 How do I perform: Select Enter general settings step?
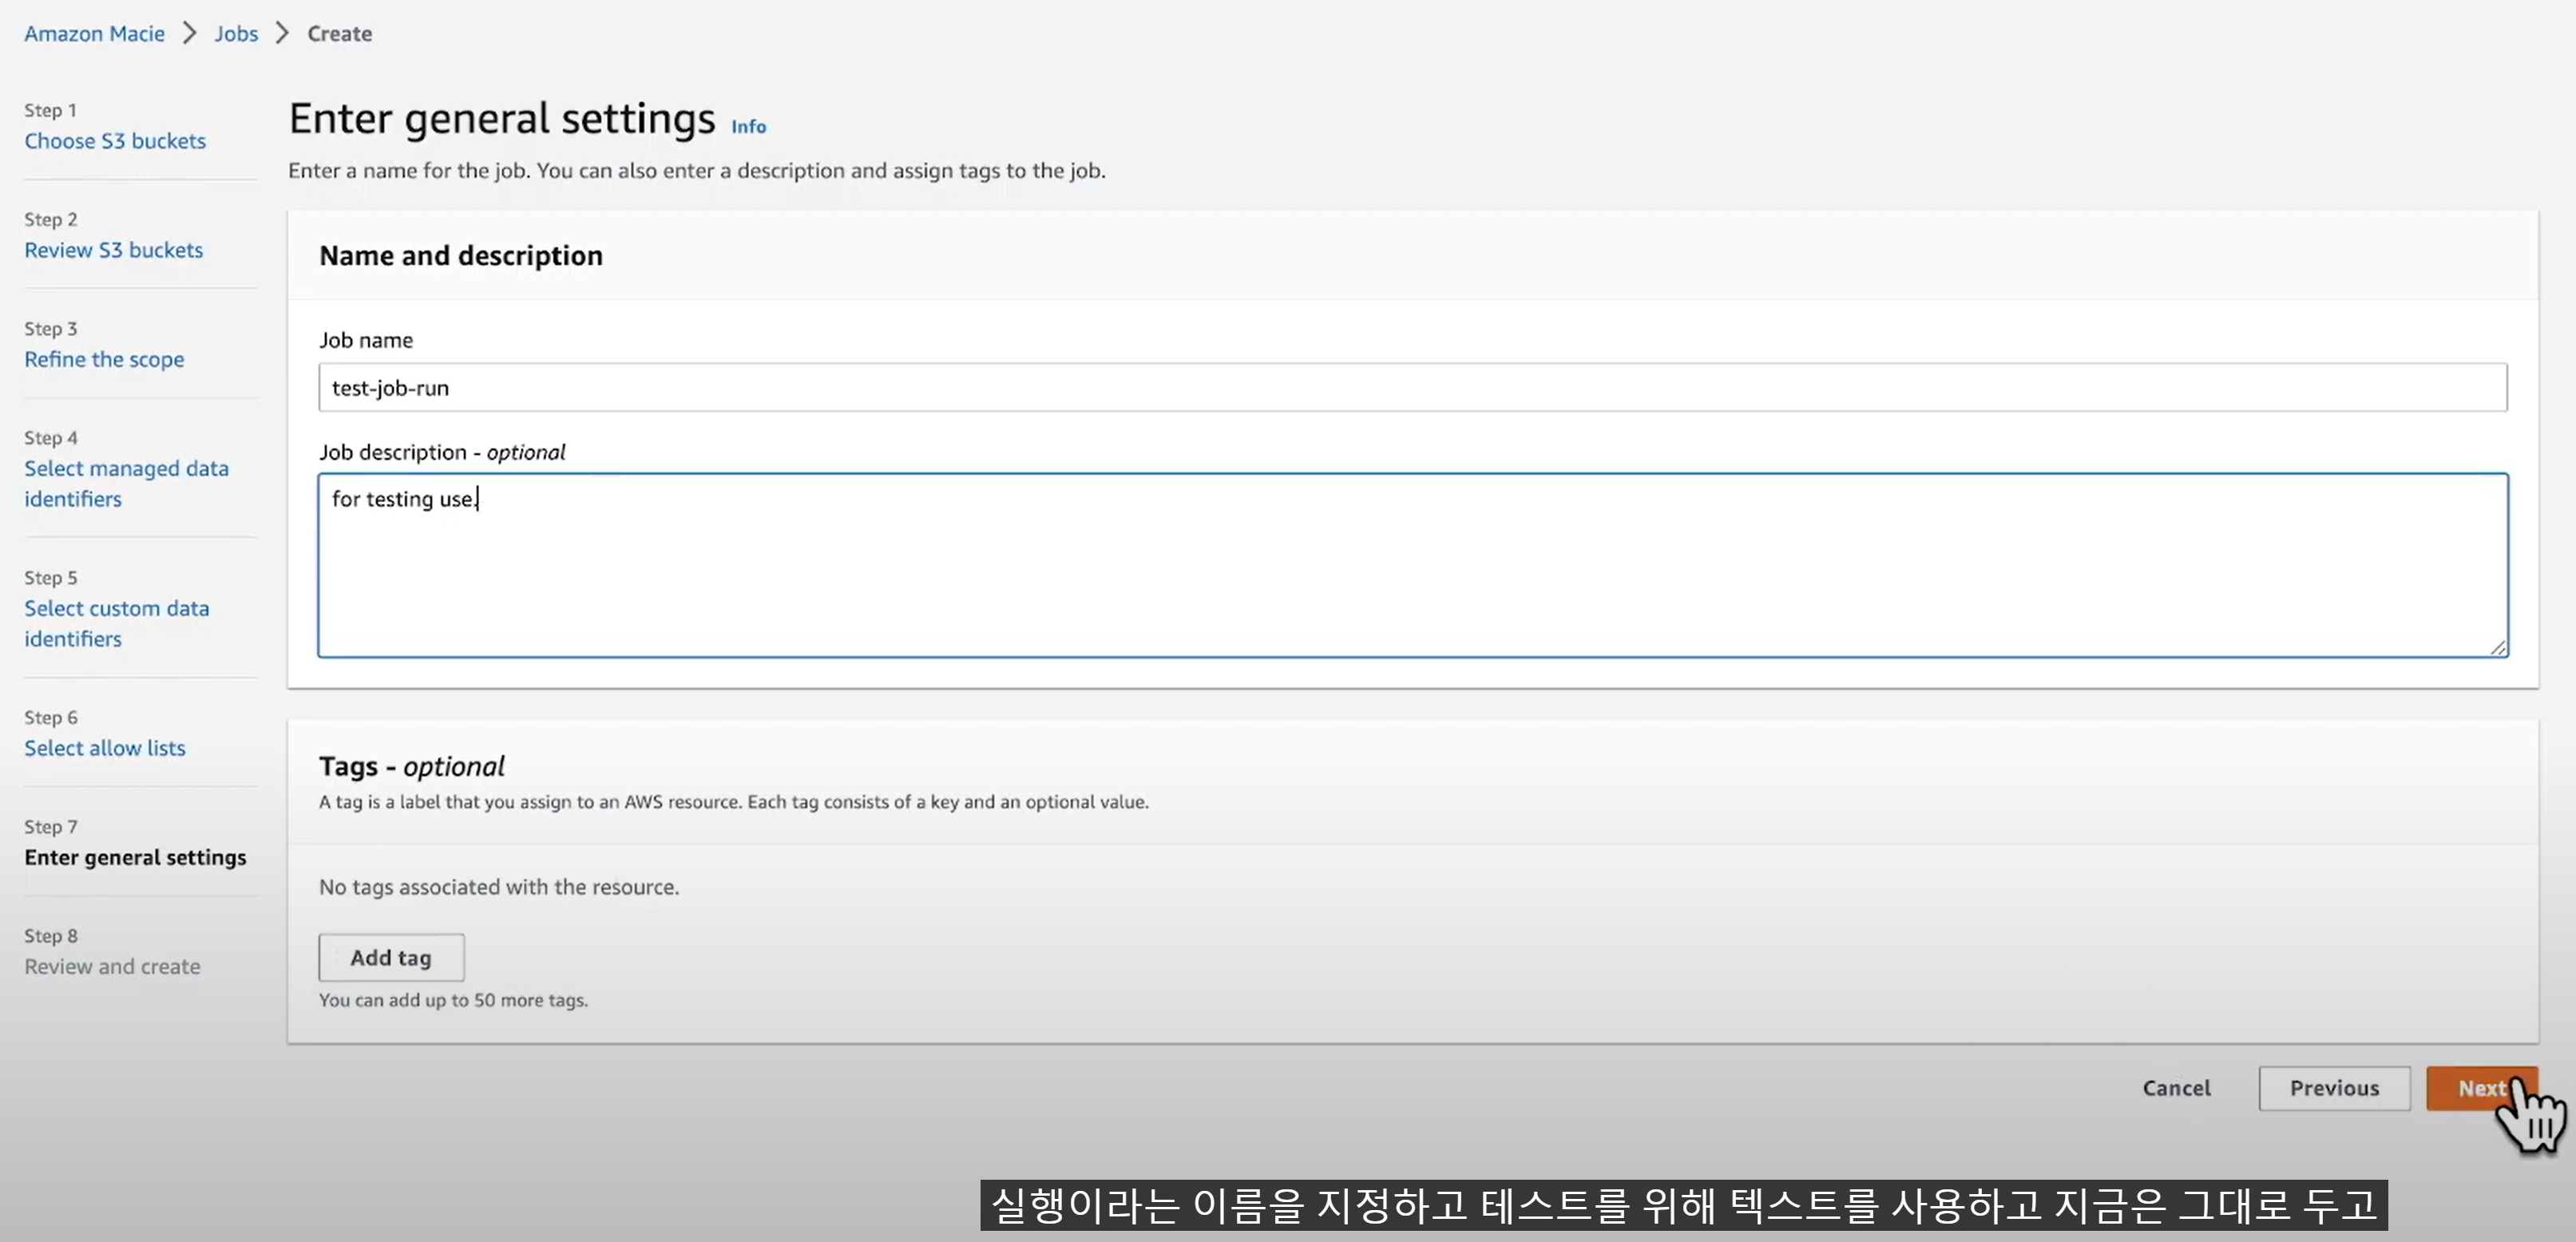[135, 857]
